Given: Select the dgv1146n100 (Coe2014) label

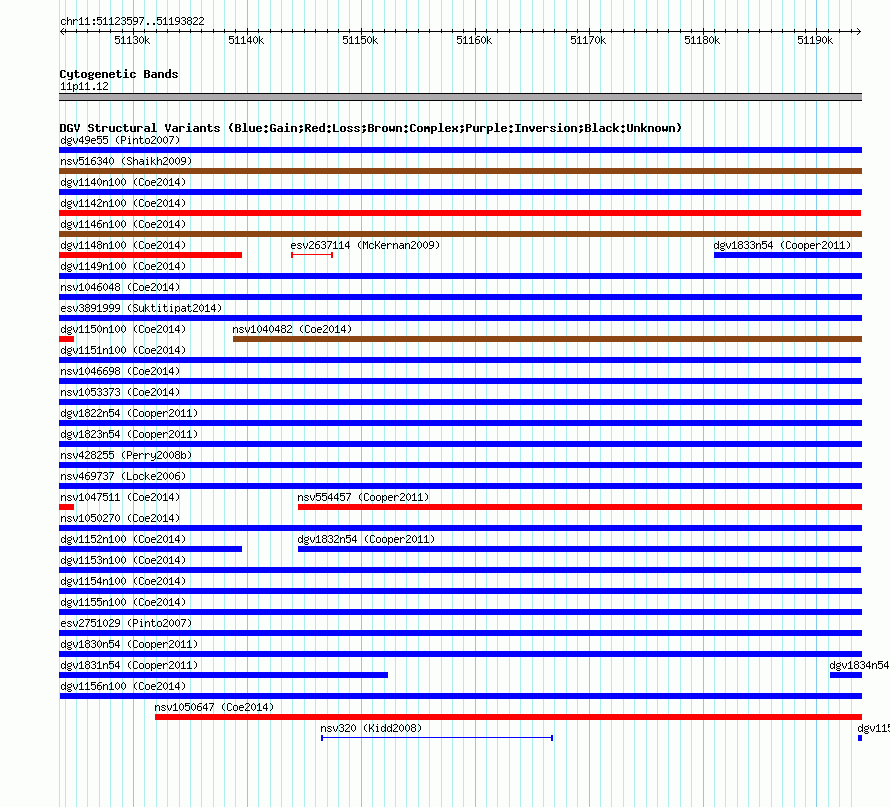Looking at the screenshot, I should [123, 224].
